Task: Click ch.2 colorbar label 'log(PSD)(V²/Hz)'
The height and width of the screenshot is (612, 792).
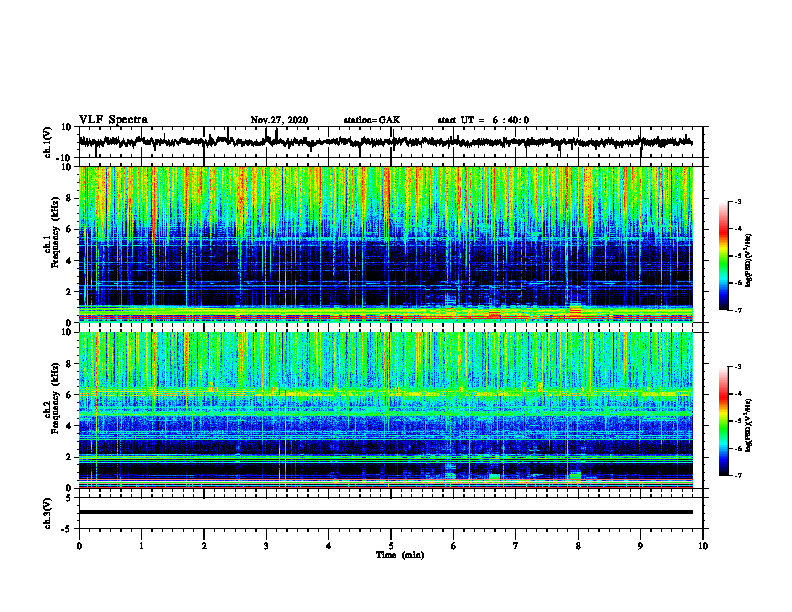Action: coord(749,424)
